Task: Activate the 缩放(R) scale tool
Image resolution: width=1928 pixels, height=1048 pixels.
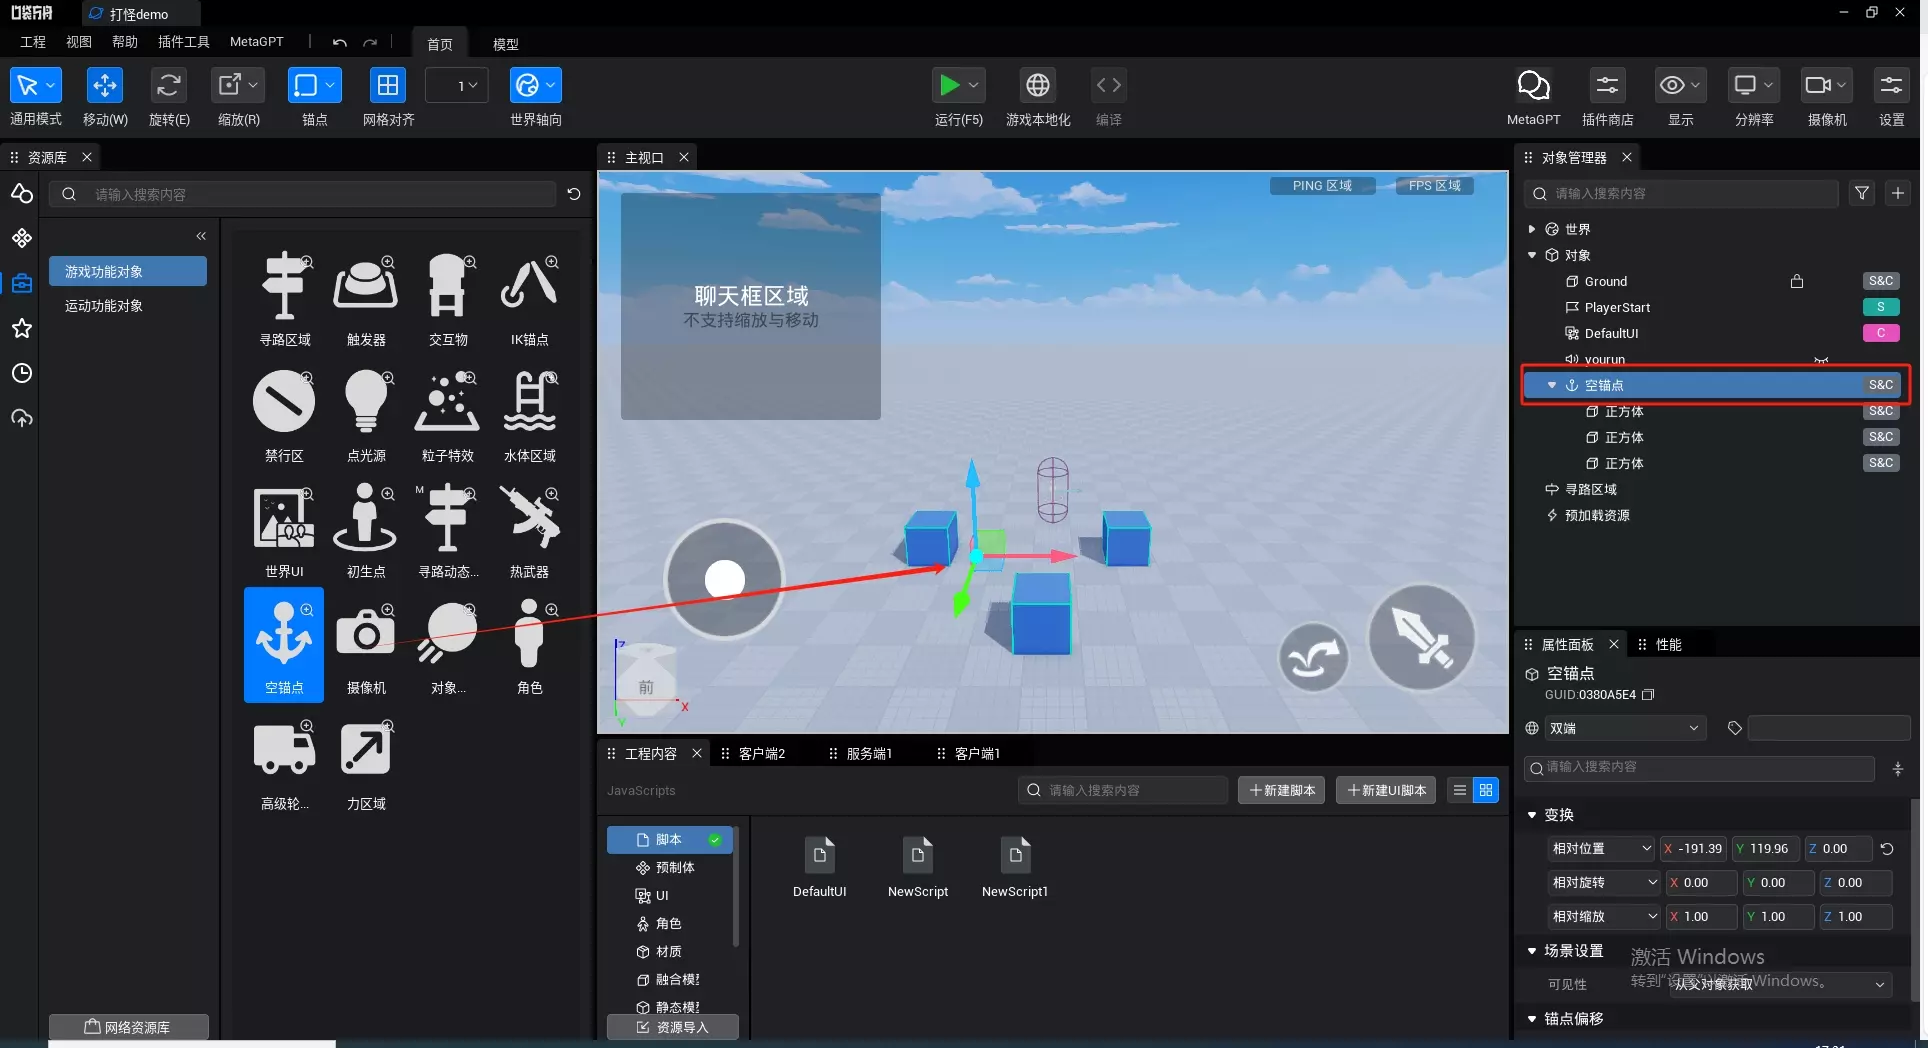Action: [238, 86]
